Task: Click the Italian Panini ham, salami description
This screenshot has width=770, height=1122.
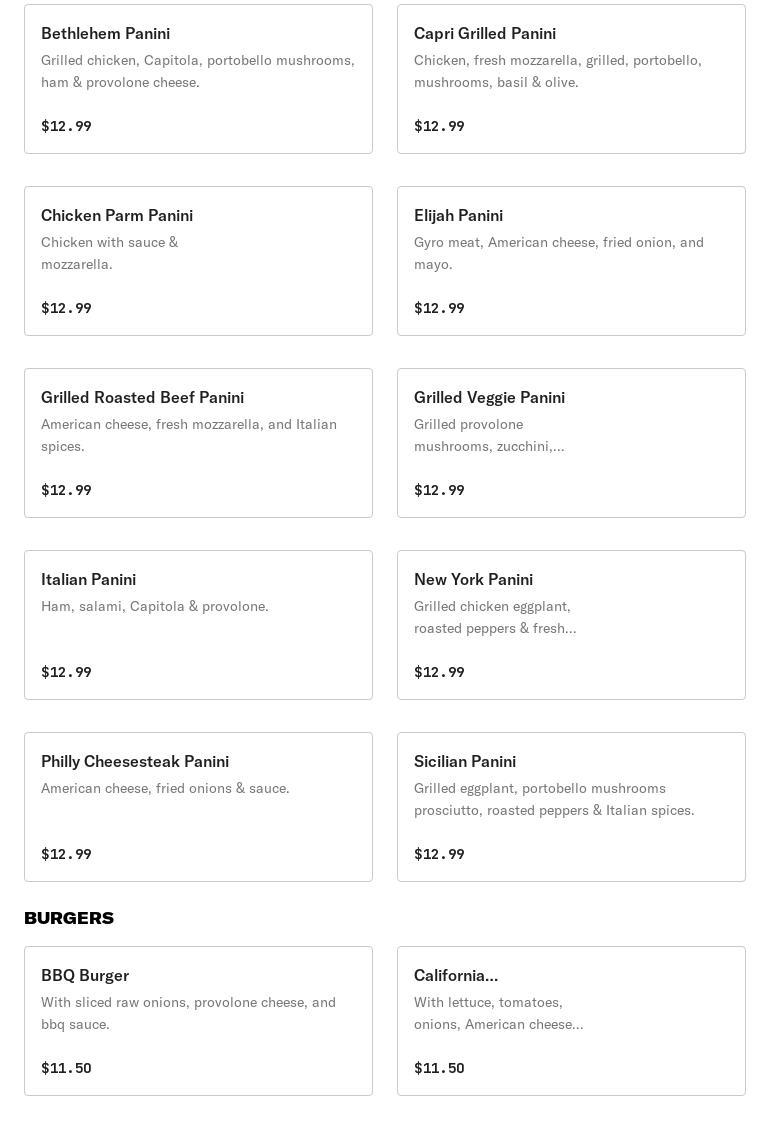Action: point(155,606)
